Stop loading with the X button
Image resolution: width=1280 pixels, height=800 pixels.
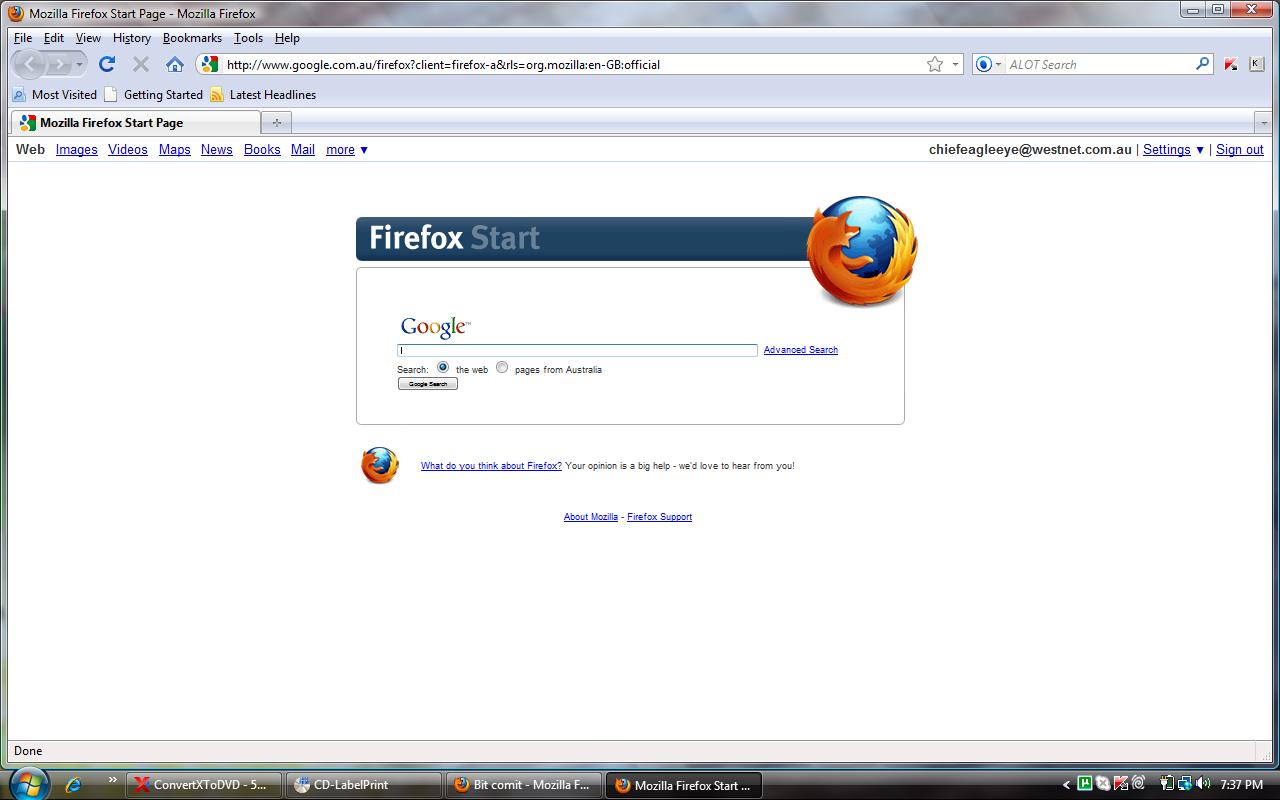(x=141, y=64)
